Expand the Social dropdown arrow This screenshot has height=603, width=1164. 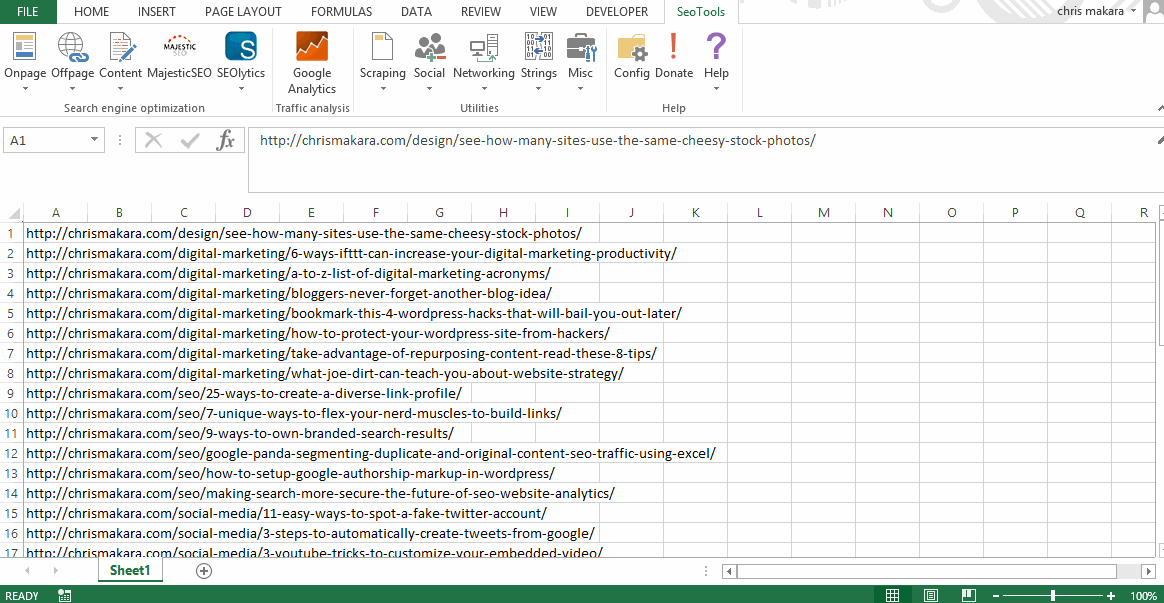click(x=429, y=88)
